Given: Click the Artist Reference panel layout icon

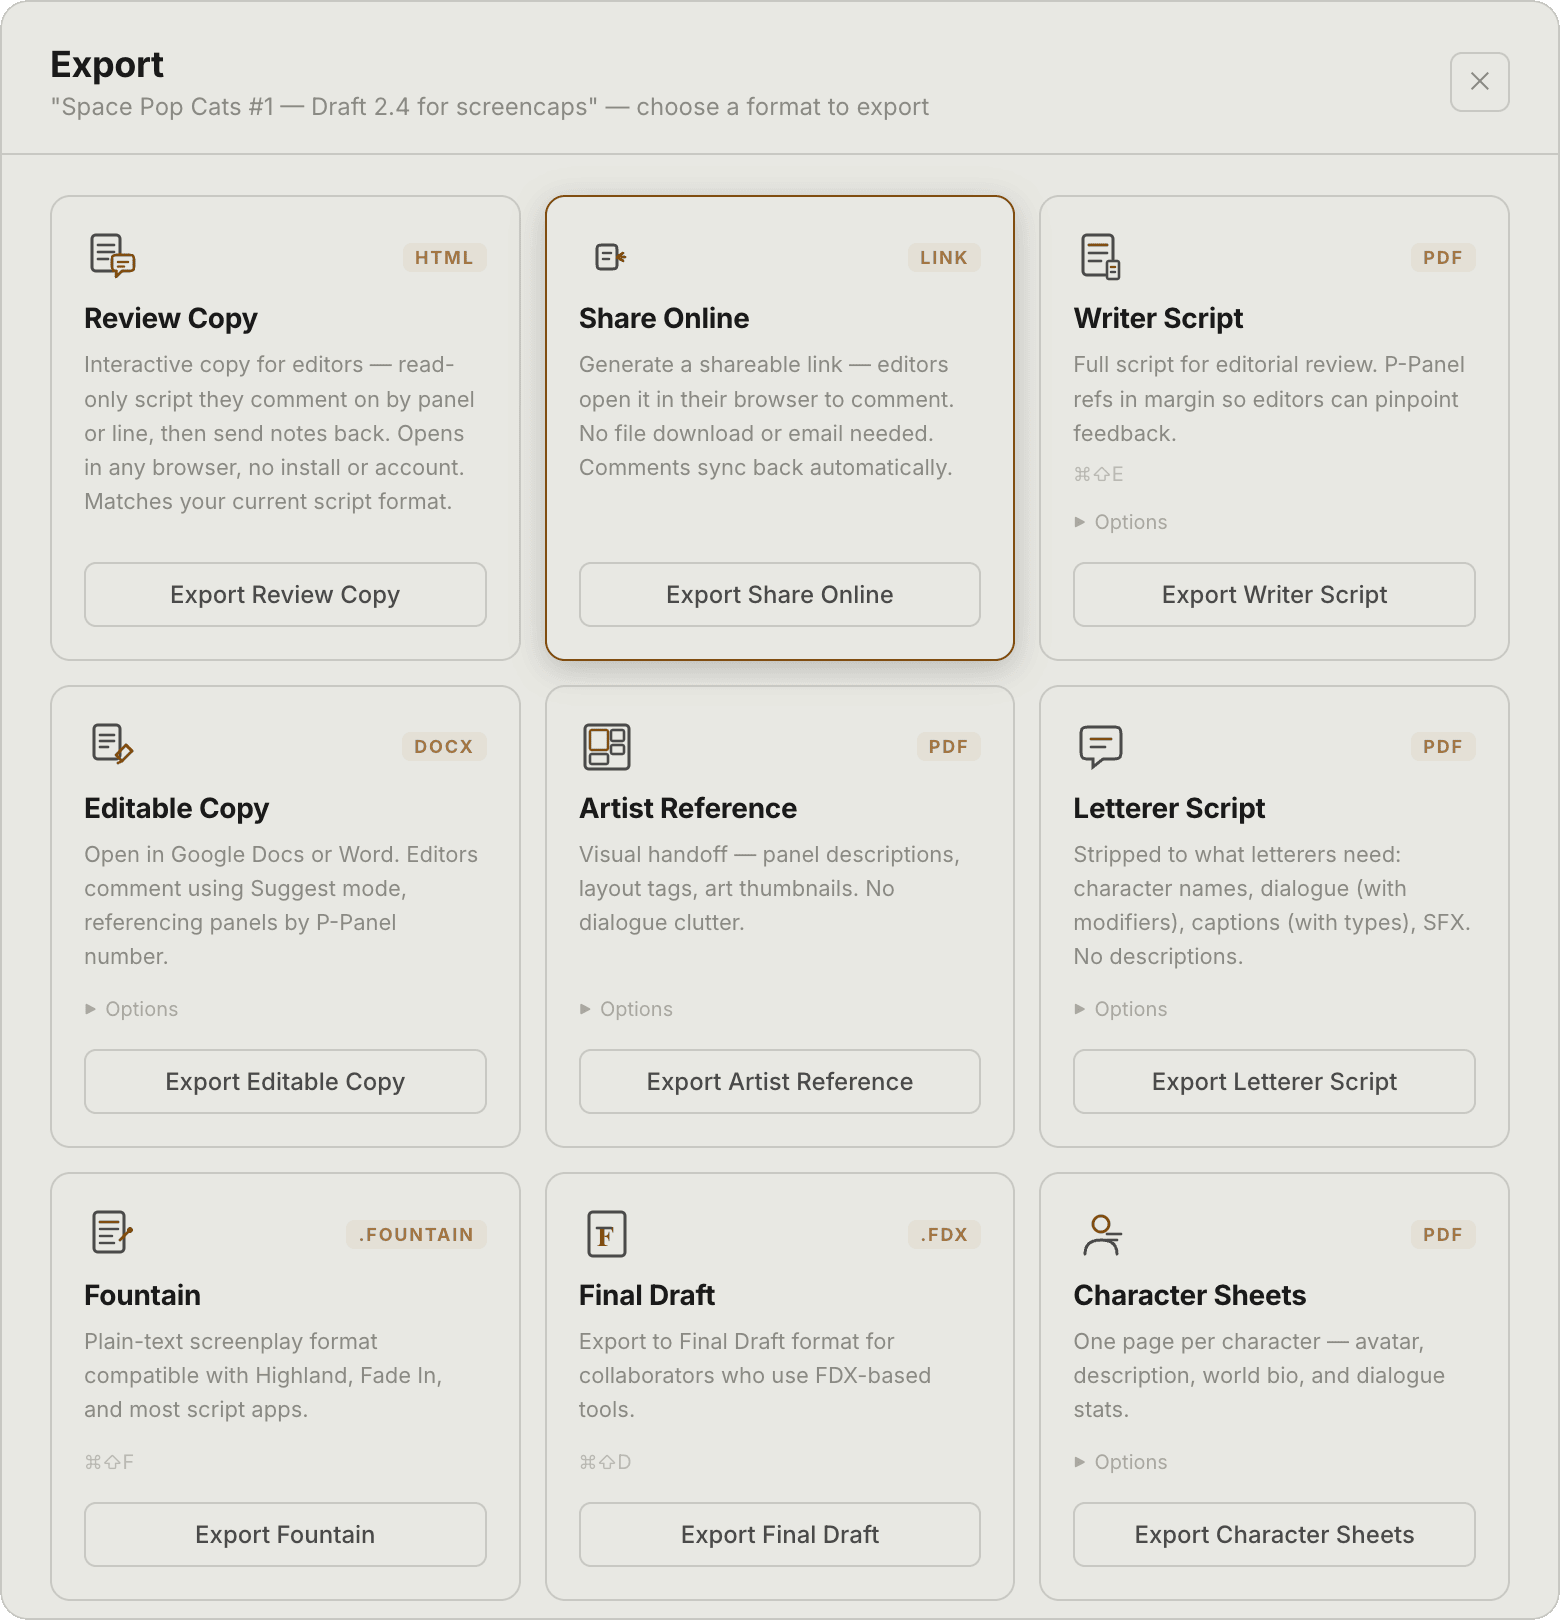Looking at the screenshot, I should (x=607, y=747).
